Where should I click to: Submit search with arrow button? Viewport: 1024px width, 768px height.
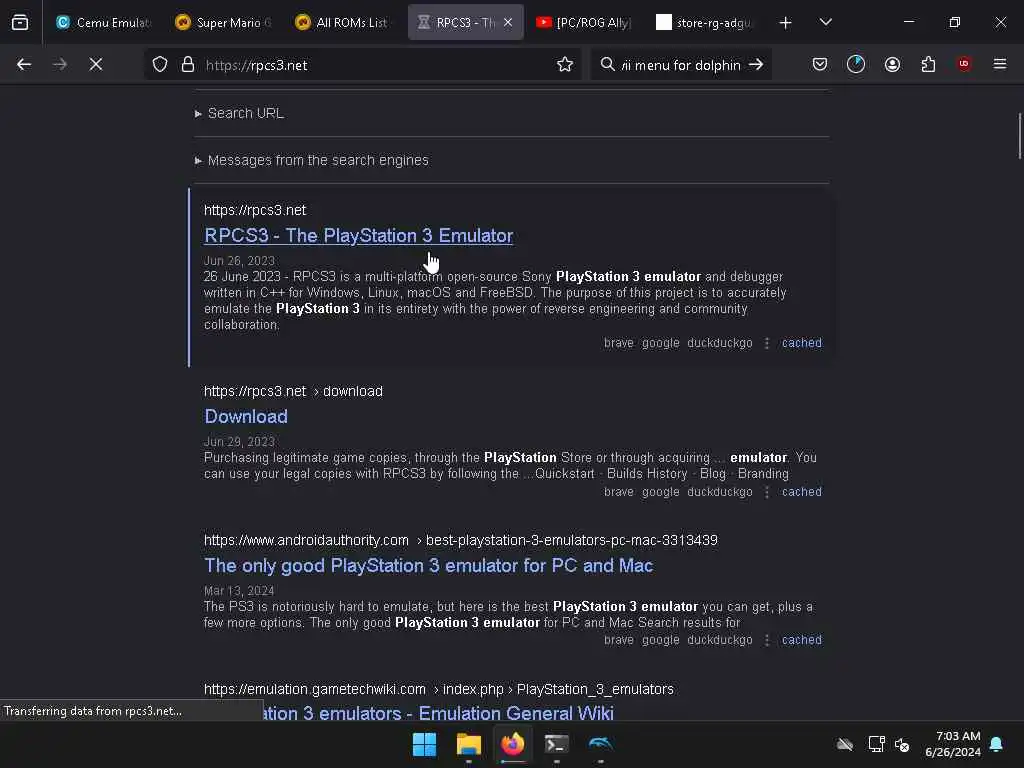click(x=756, y=64)
